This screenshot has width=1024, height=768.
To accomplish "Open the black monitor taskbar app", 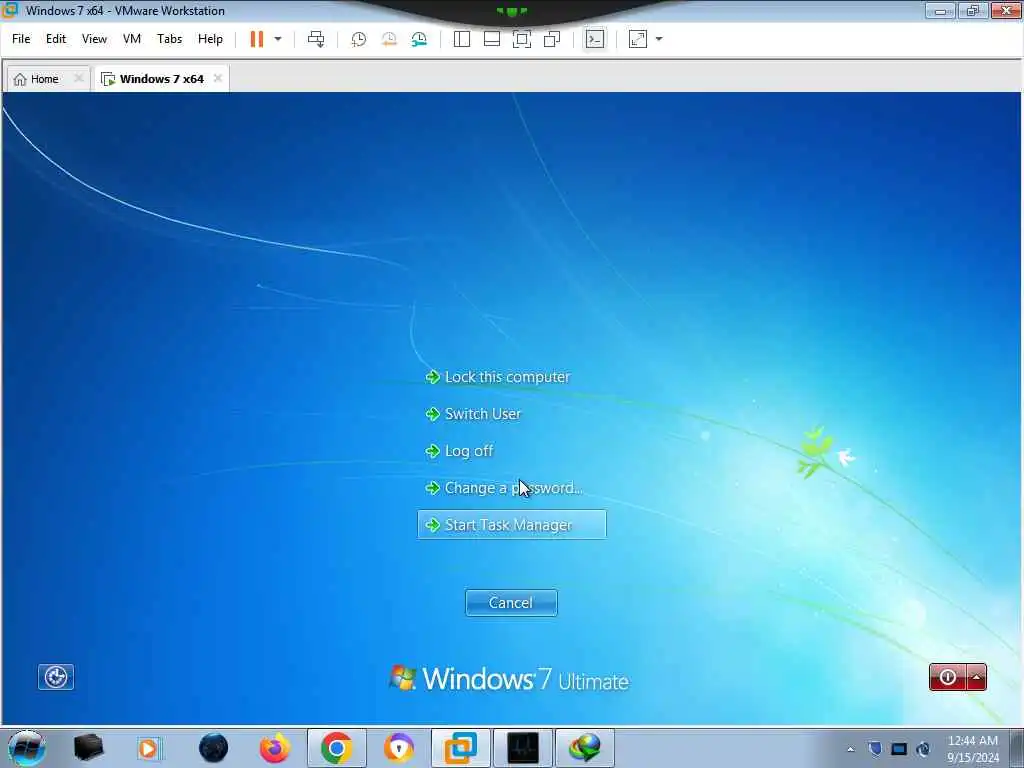I will [x=523, y=748].
